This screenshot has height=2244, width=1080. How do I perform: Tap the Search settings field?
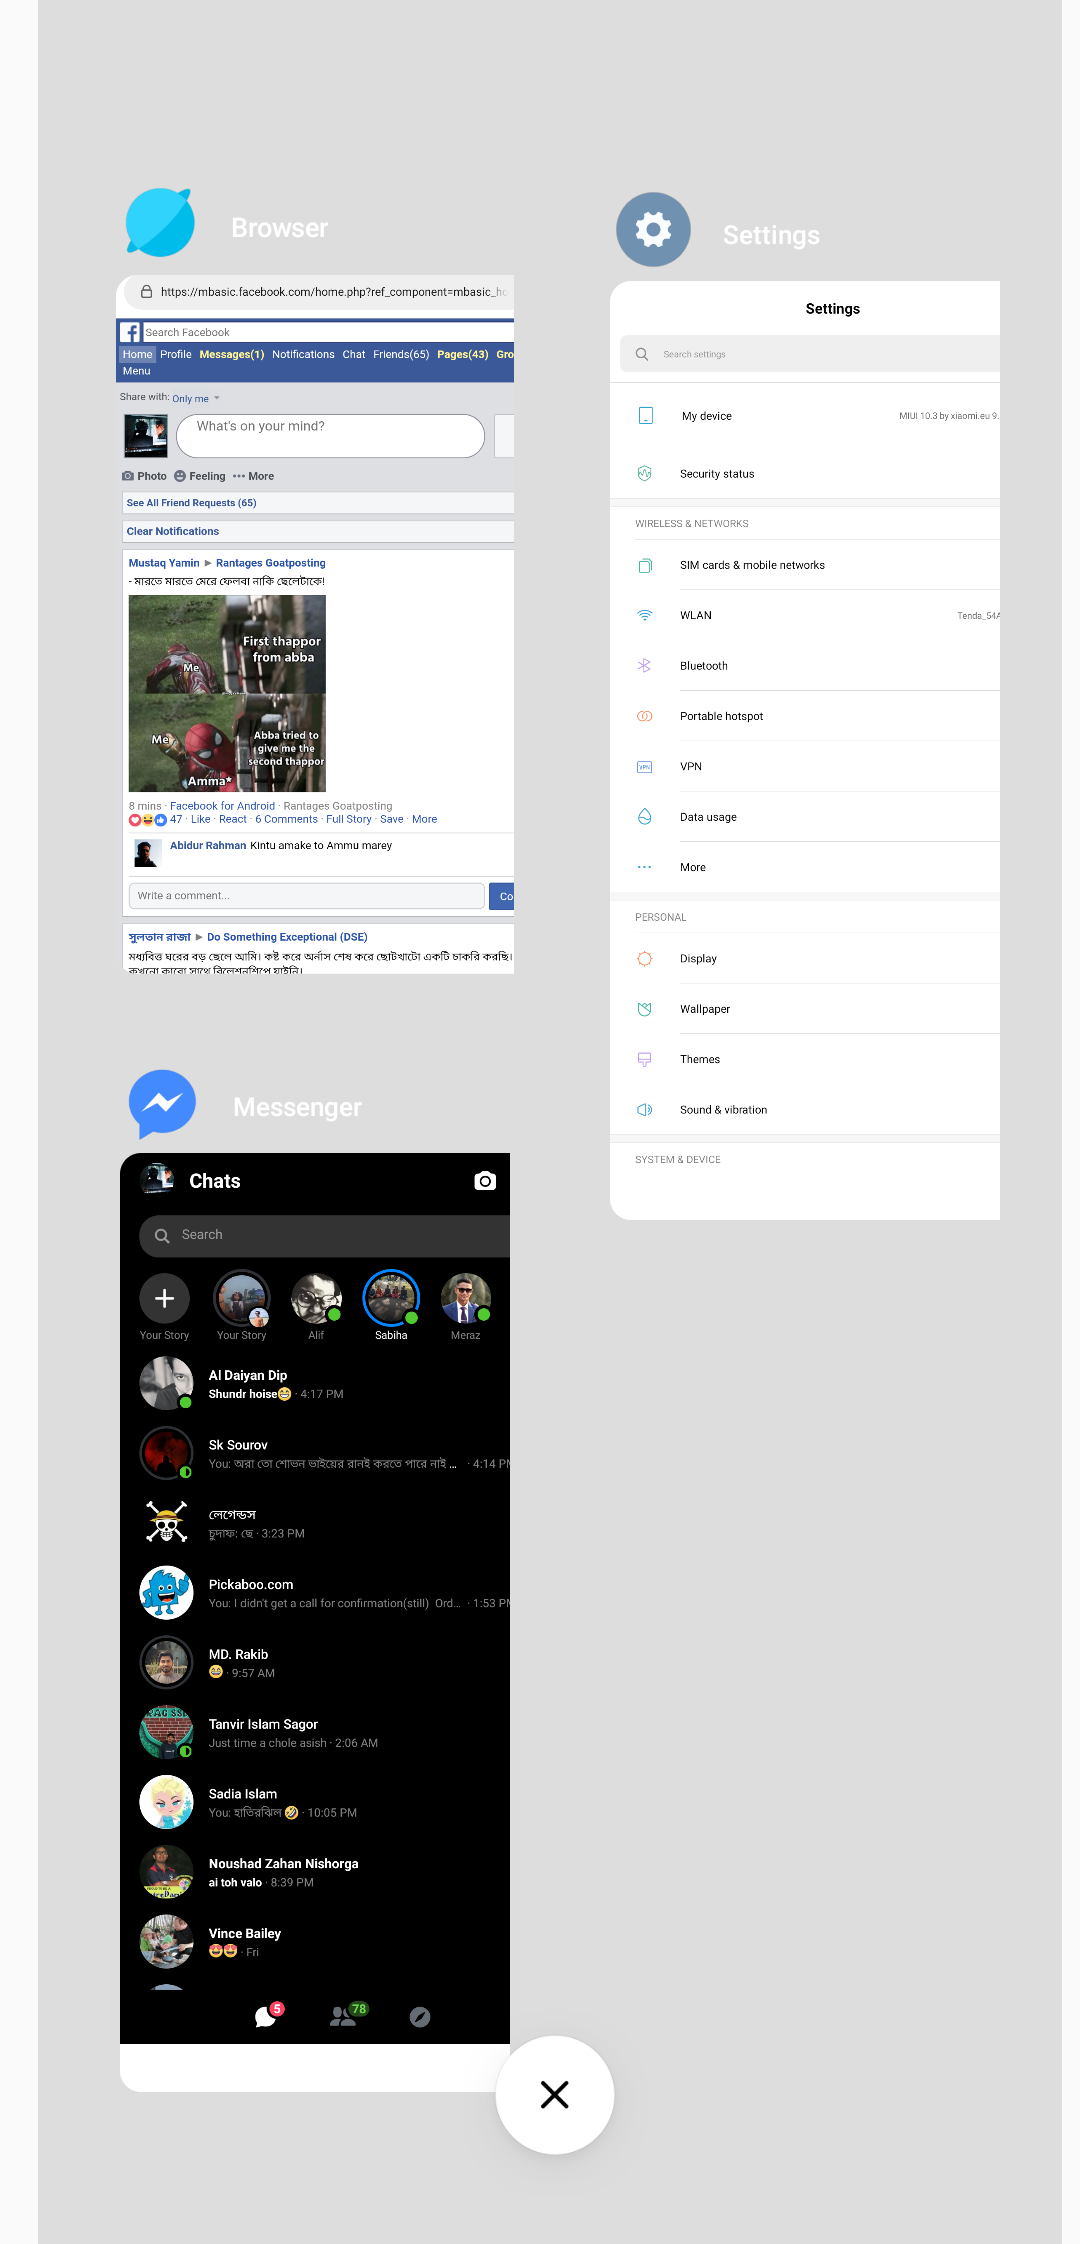pyautogui.click(x=810, y=354)
